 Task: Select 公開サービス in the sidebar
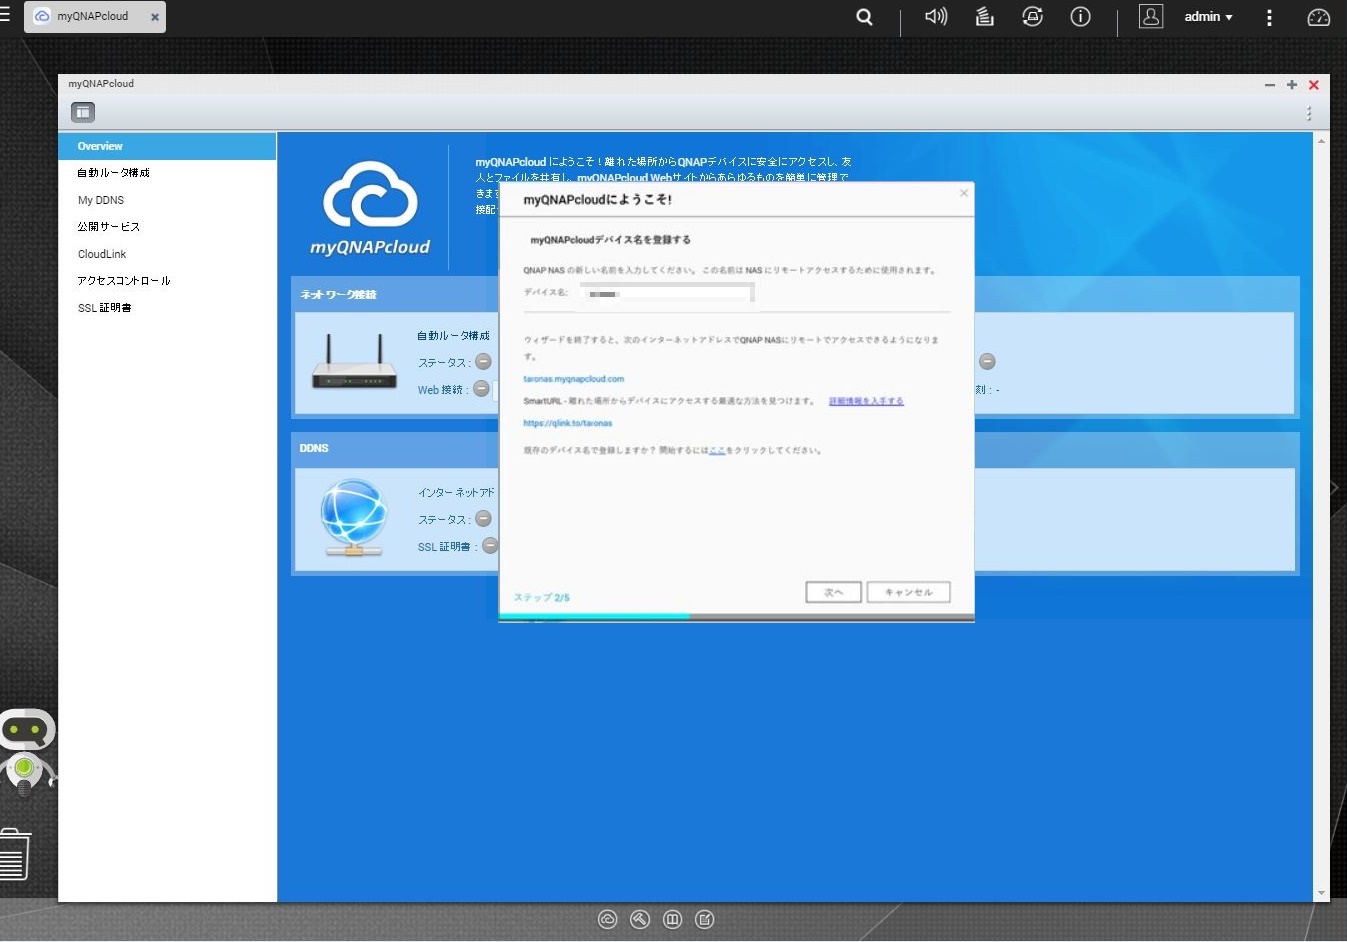(x=167, y=227)
